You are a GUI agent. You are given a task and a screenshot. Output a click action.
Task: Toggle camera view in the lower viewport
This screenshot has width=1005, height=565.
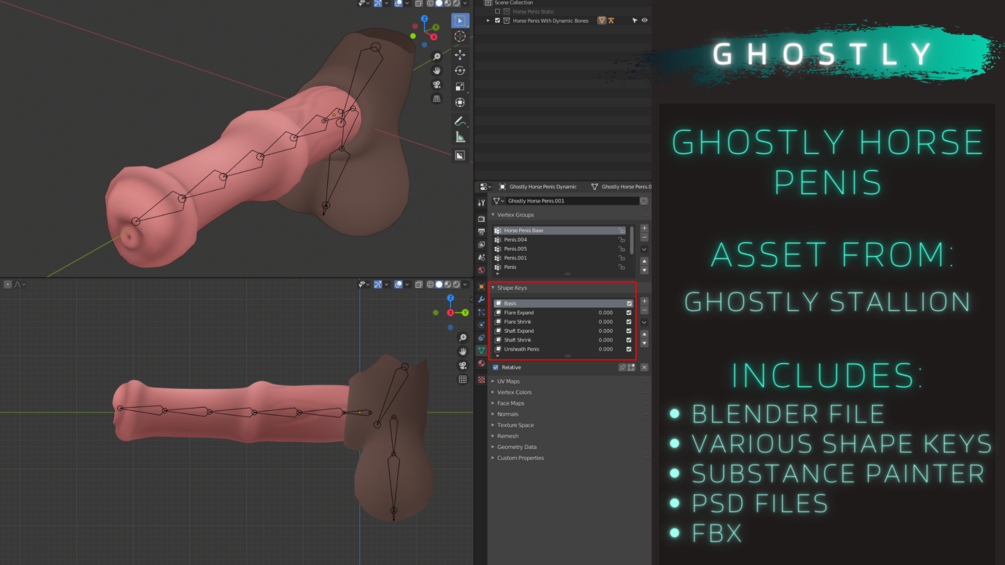463,366
